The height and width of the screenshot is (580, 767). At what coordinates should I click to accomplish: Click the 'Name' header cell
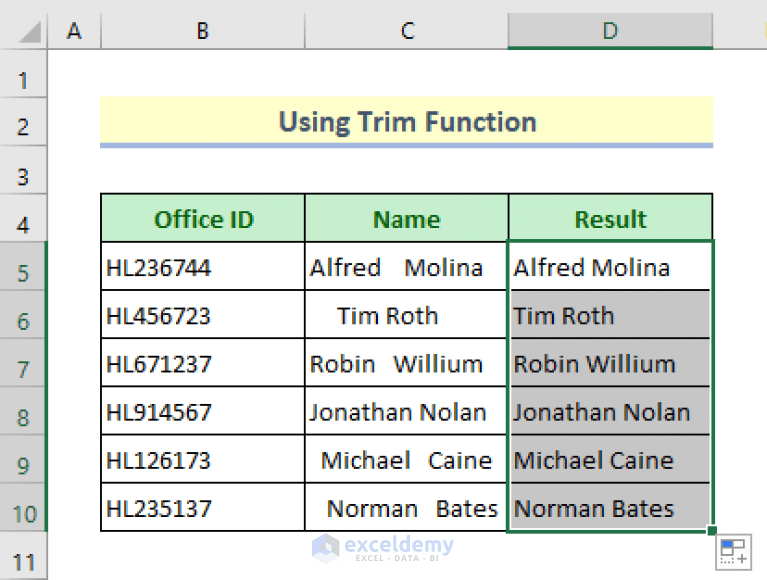406,218
